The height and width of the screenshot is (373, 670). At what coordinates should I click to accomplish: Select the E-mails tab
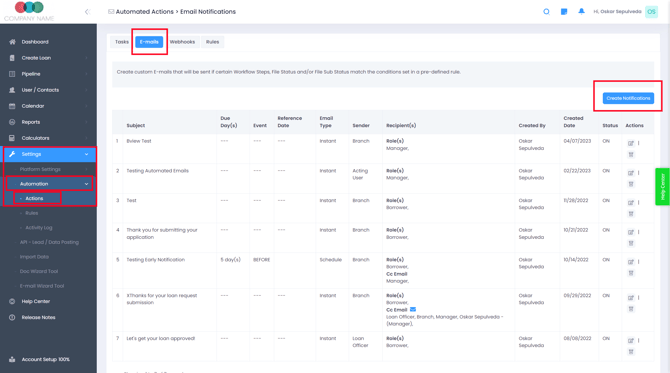[x=149, y=42]
